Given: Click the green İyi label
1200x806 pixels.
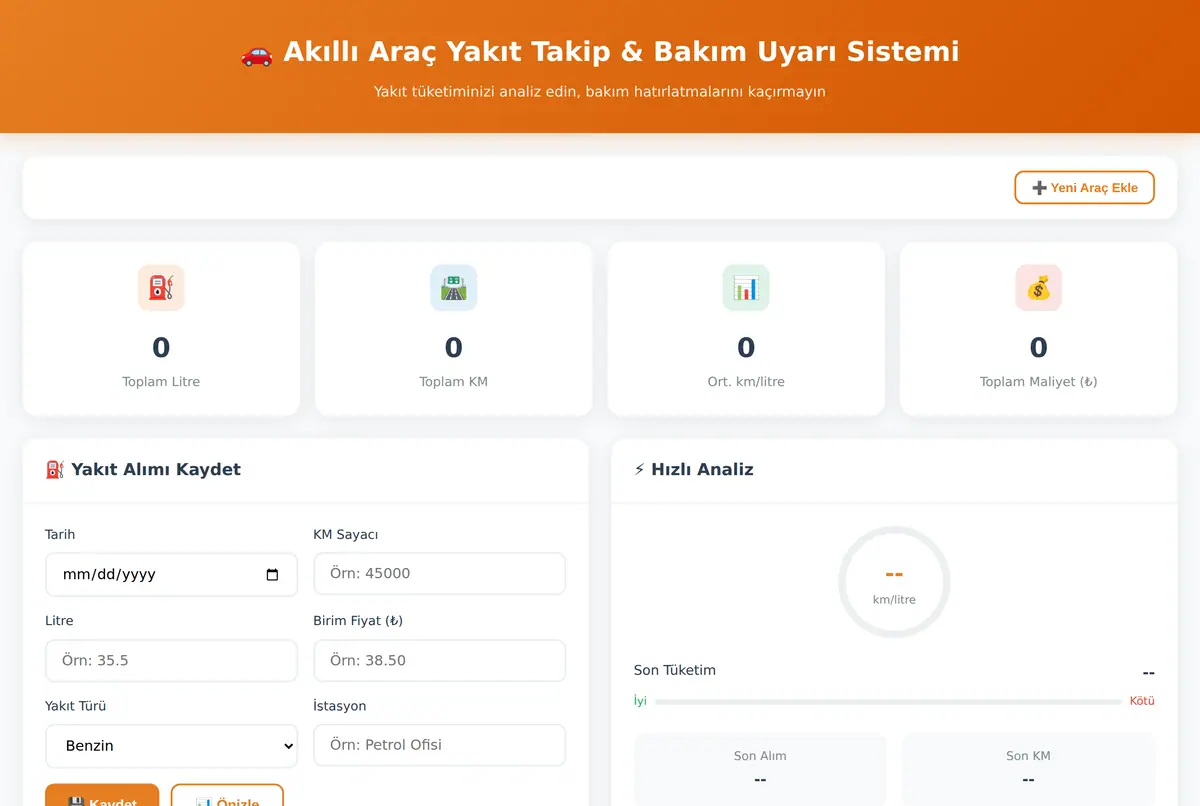Looking at the screenshot, I should tap(640, 701).
